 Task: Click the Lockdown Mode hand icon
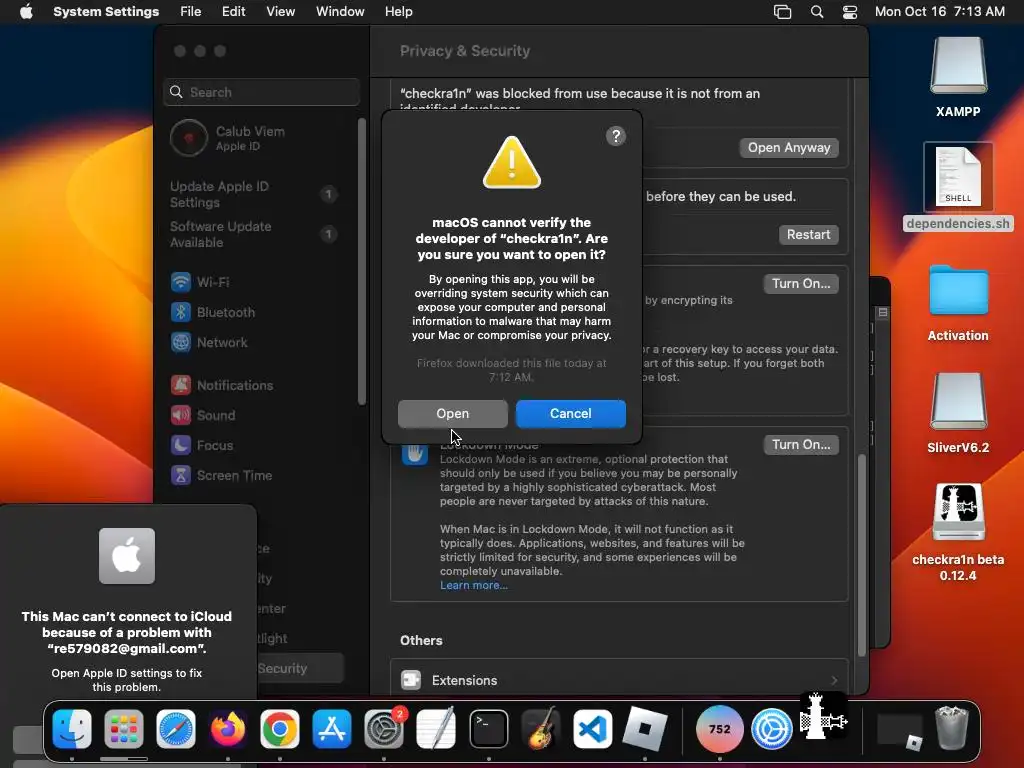coord(415,453)
